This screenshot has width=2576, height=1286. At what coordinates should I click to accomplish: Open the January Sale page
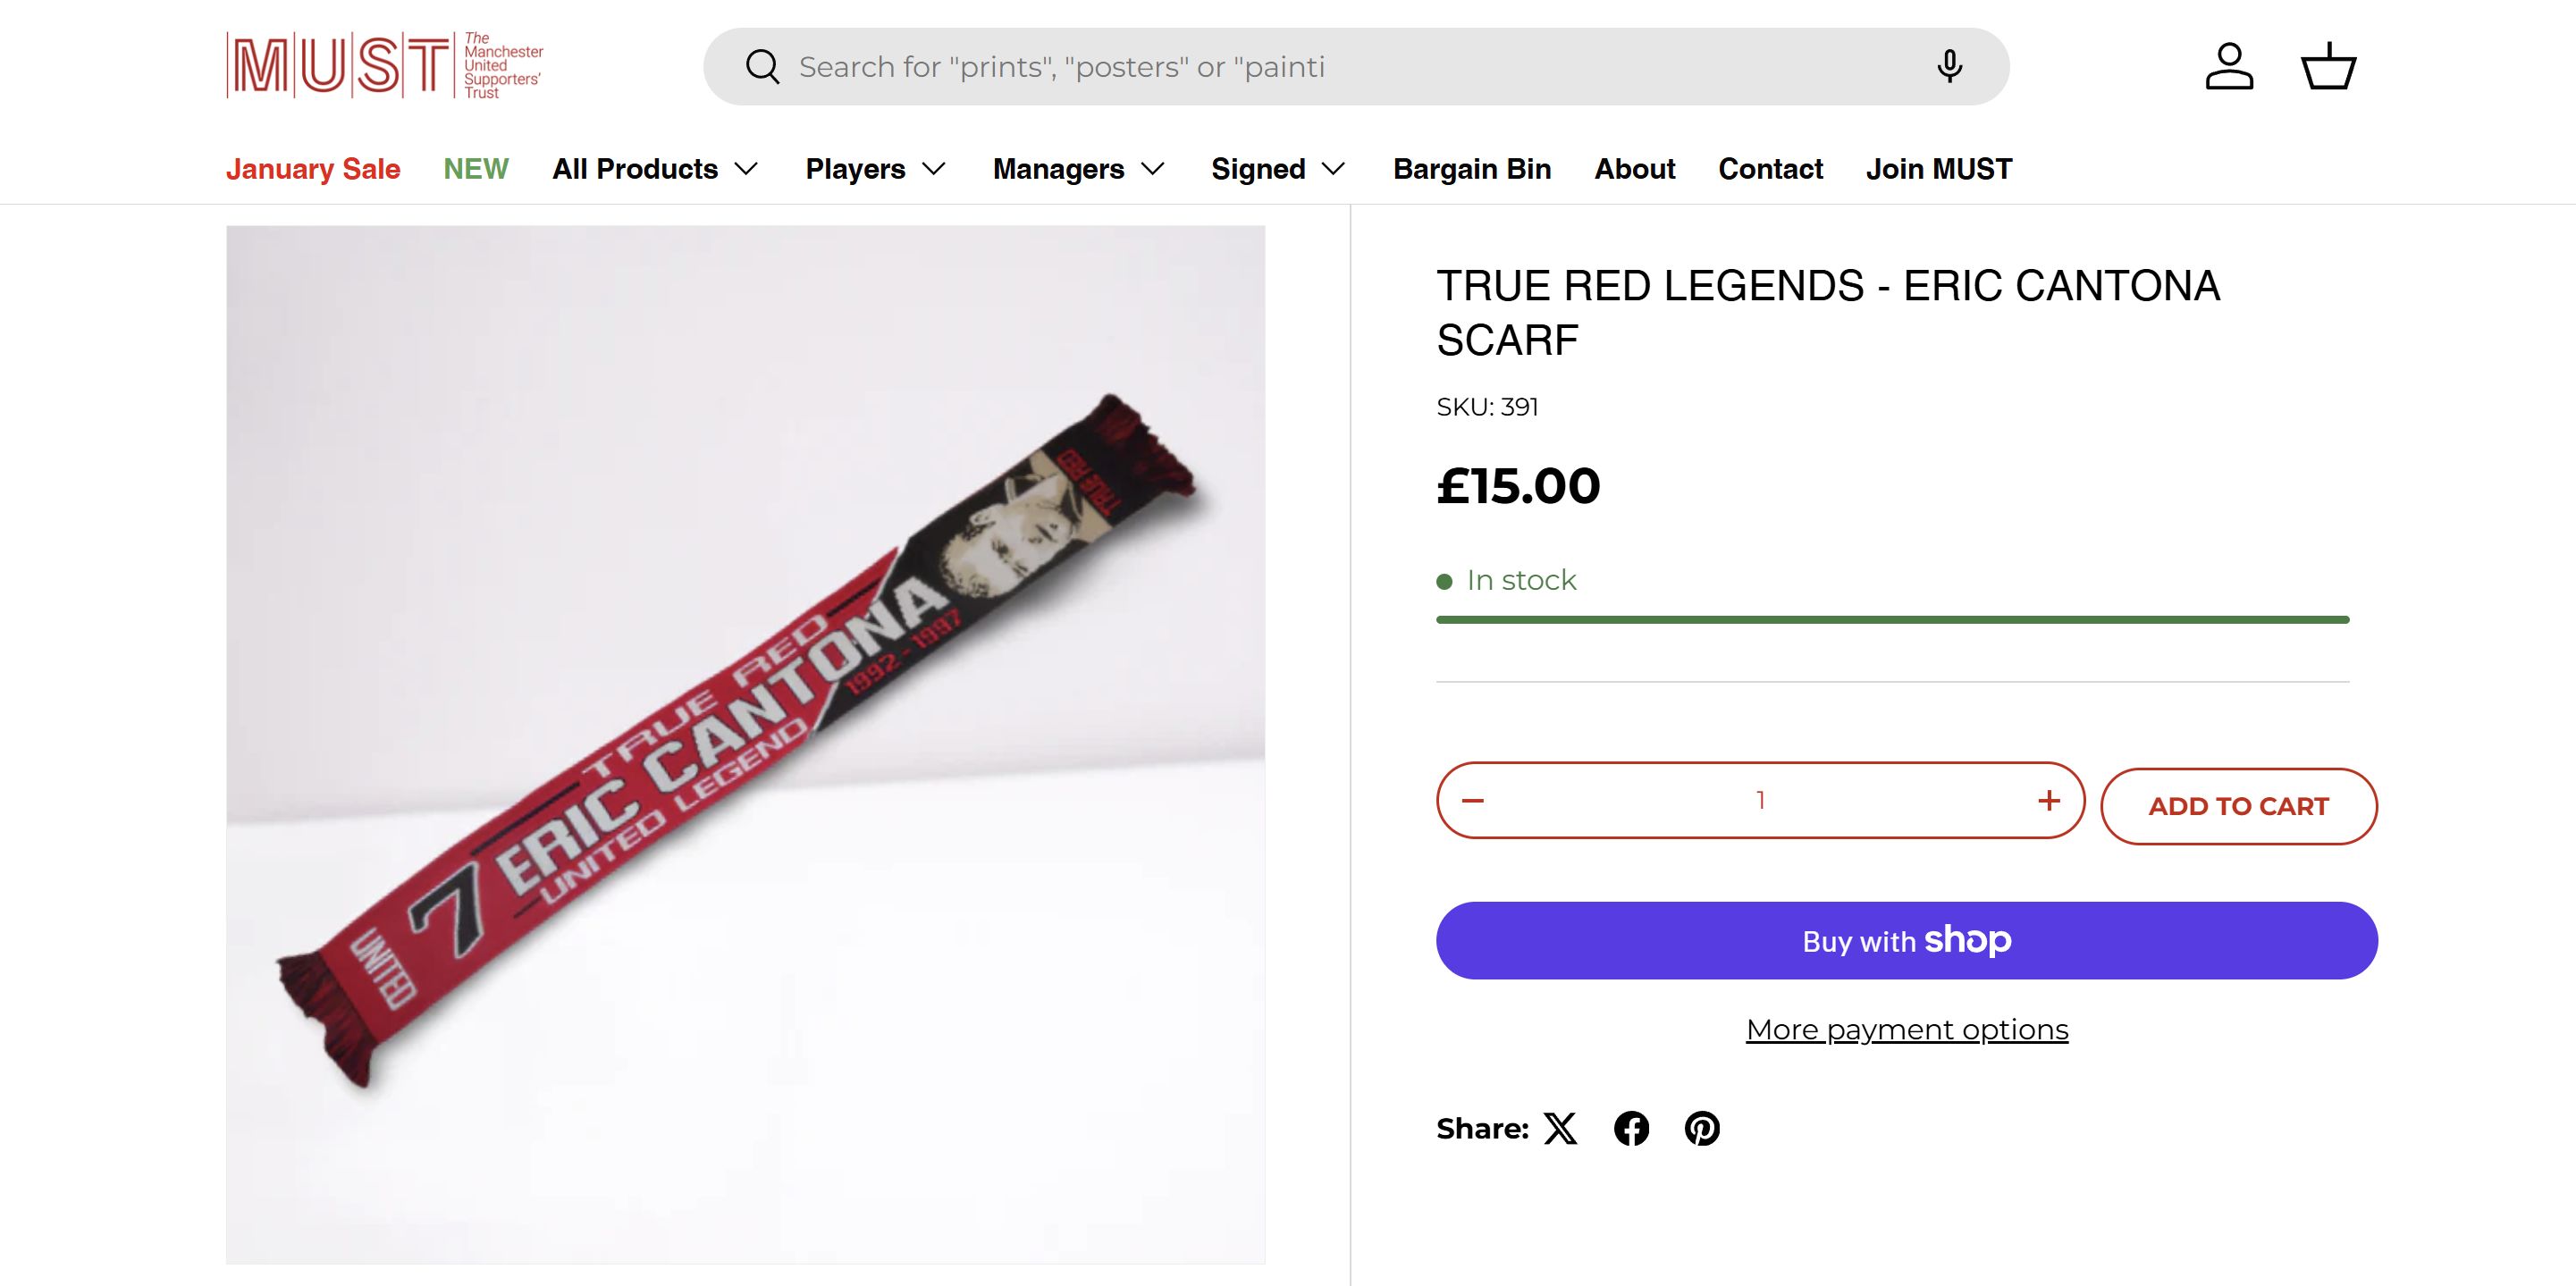(x=313, y=169)
